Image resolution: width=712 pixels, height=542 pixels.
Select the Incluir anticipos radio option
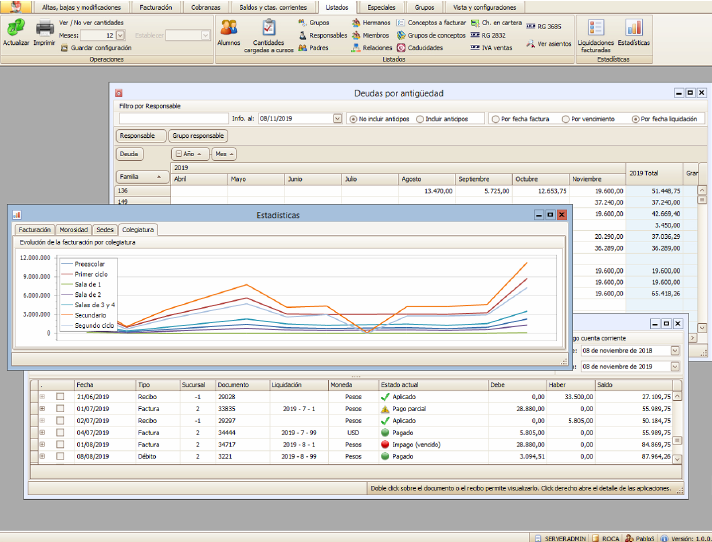(x=420, y=118)
